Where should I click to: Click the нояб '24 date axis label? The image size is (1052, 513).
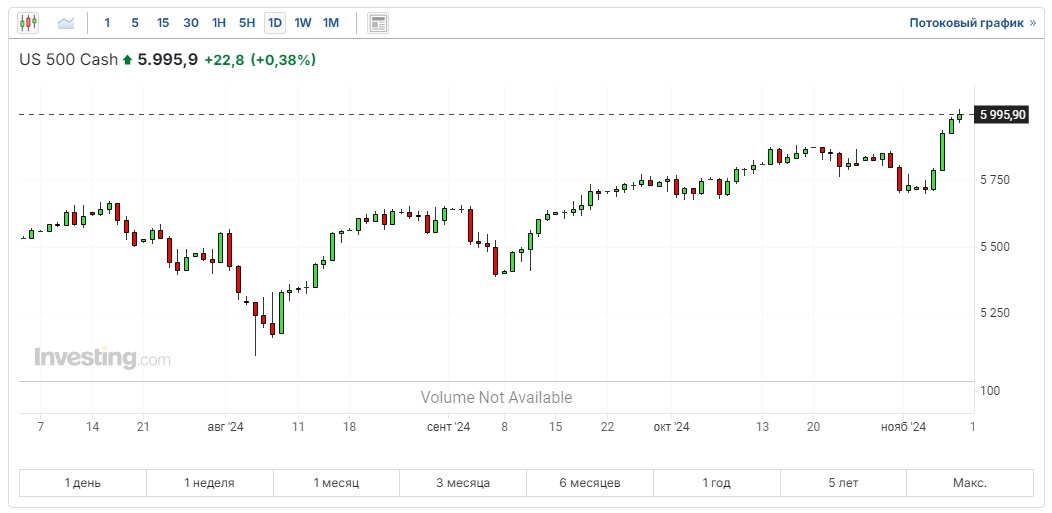pos(903,426)
